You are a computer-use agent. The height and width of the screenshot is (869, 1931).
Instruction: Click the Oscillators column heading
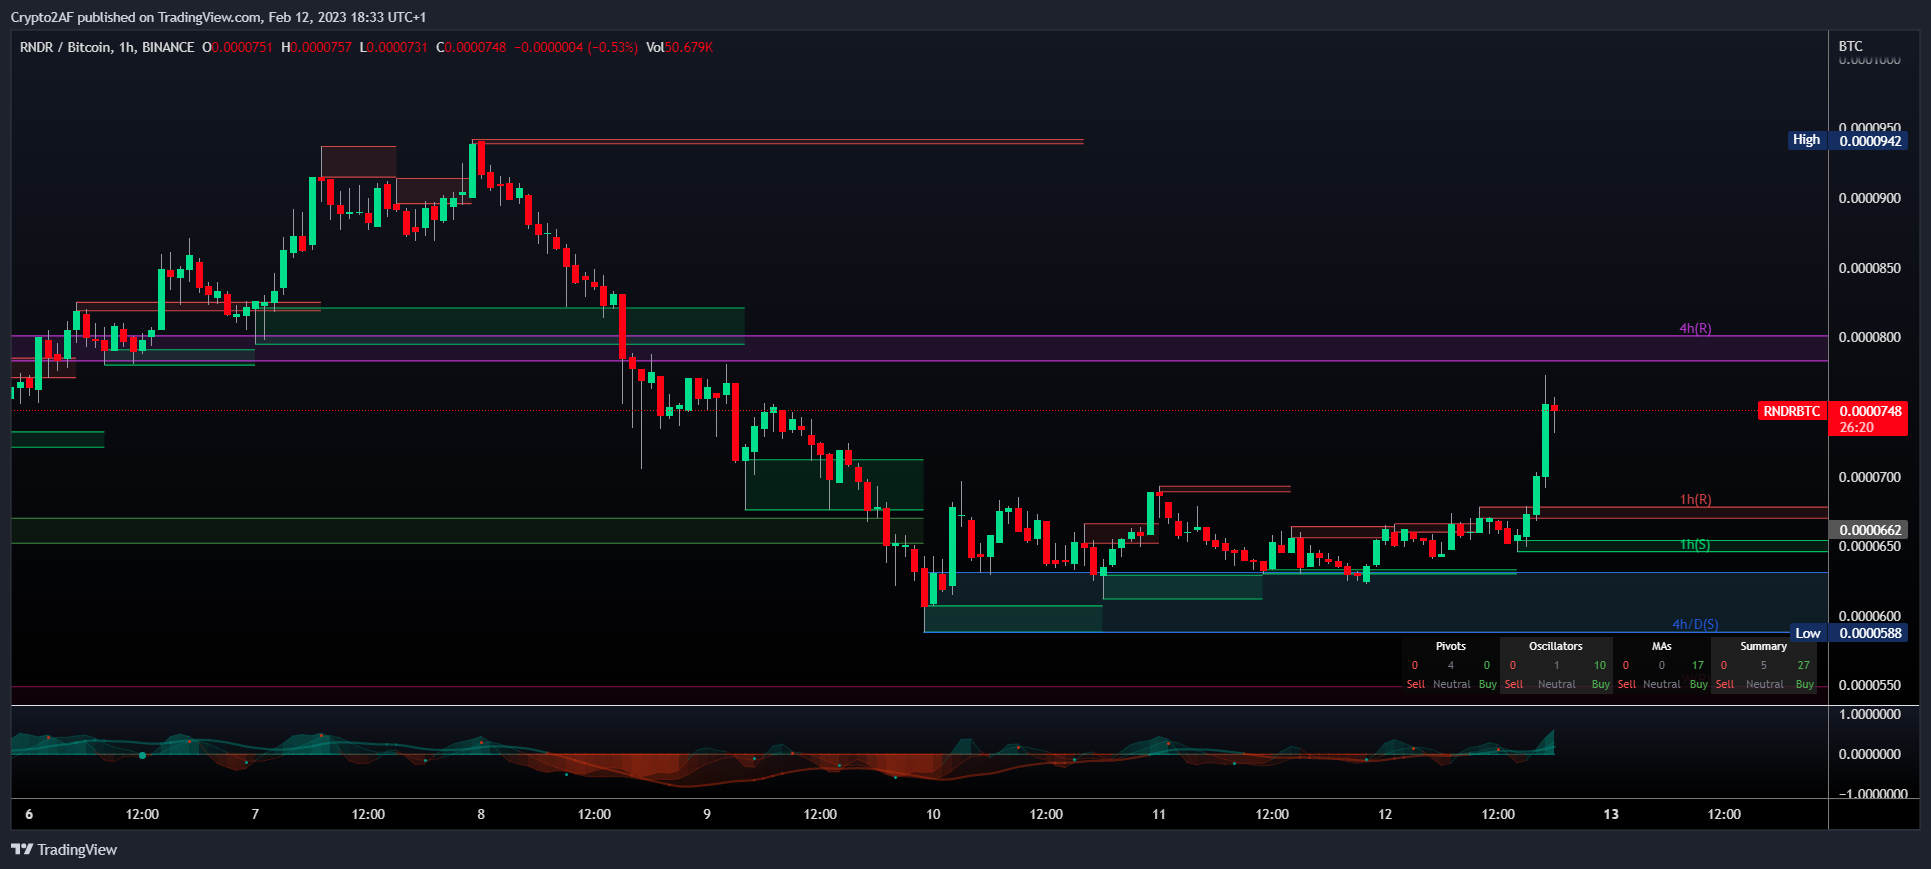coord(1555,646)
